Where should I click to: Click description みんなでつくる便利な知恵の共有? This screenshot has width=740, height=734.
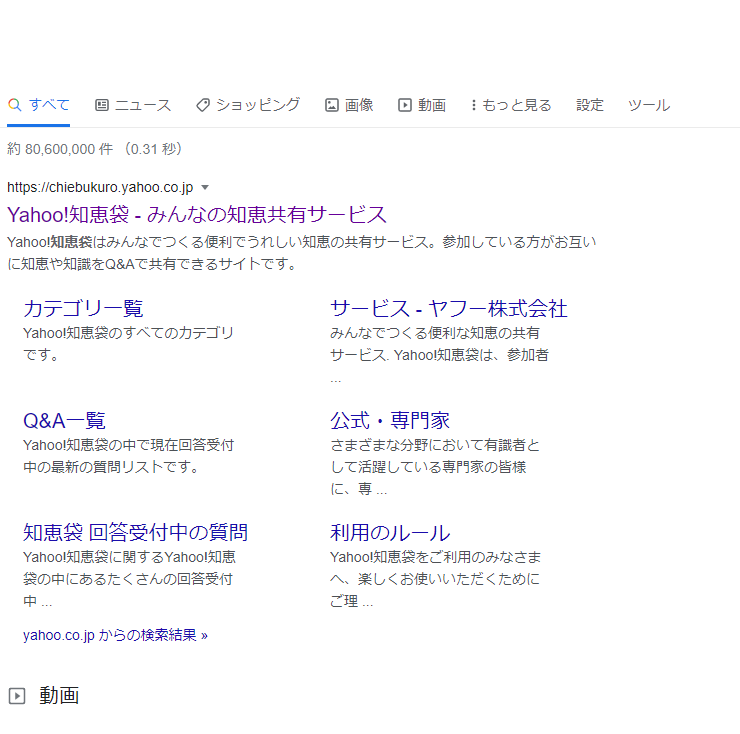coord(439,355)
